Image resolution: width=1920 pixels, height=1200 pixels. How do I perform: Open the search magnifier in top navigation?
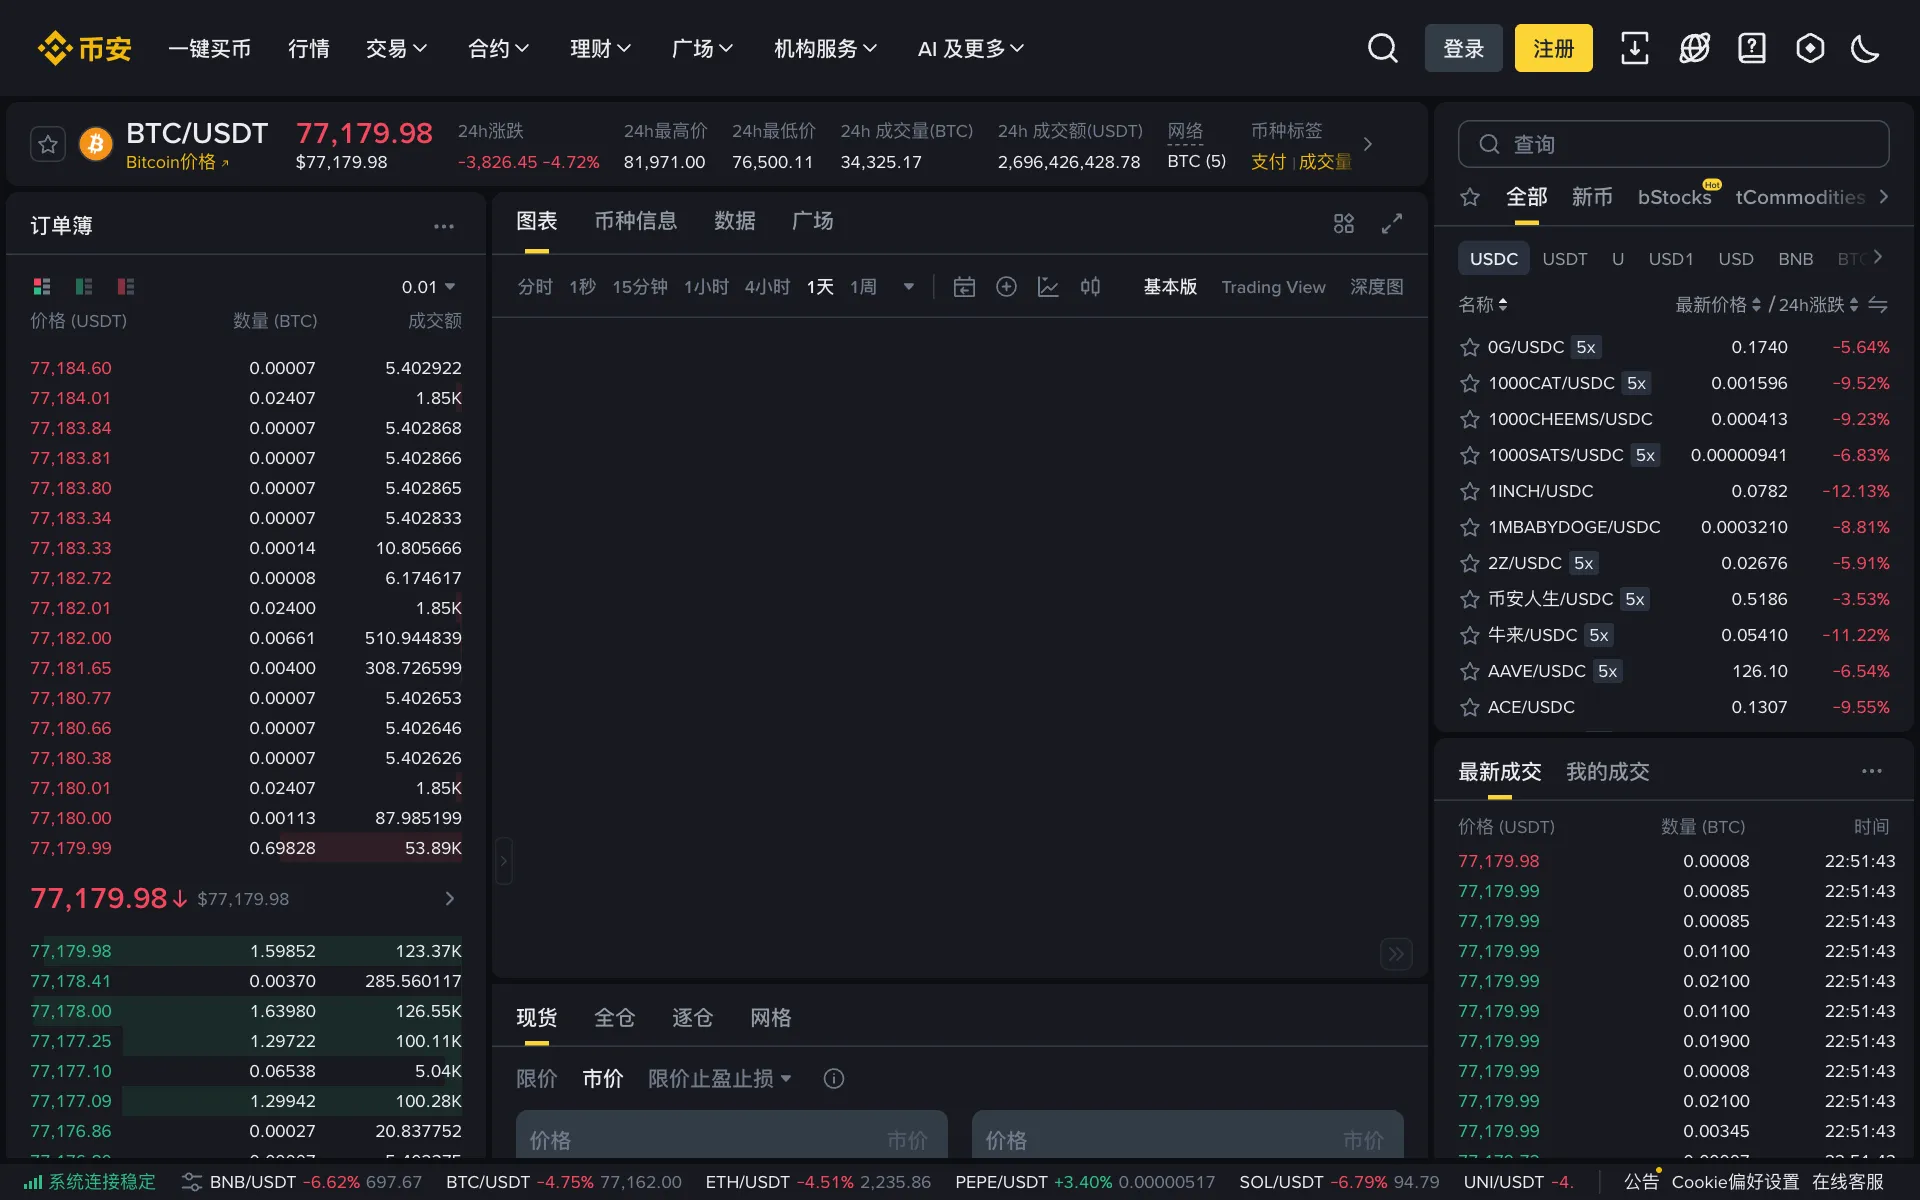coord(1383,48)
